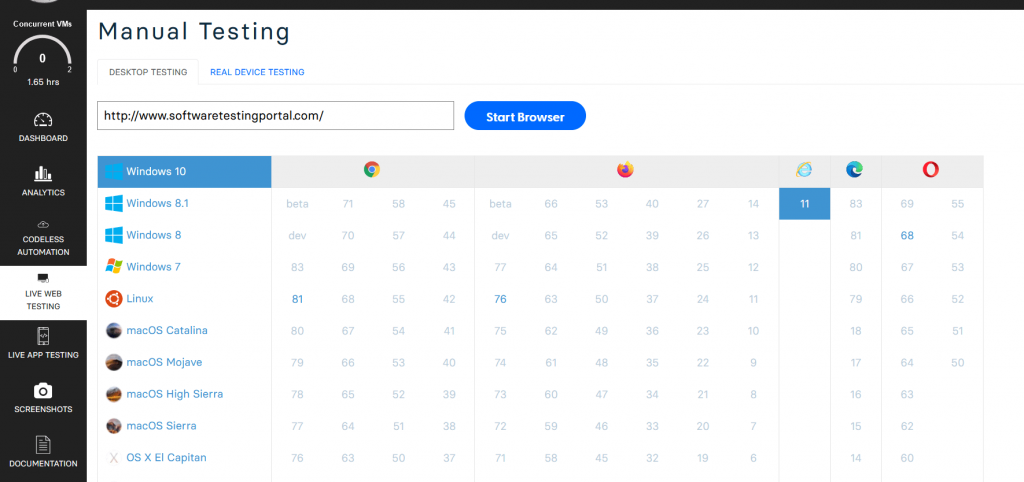Go to Live App Testing
Screen dimensions: 1024x482
tap(43, 343)
